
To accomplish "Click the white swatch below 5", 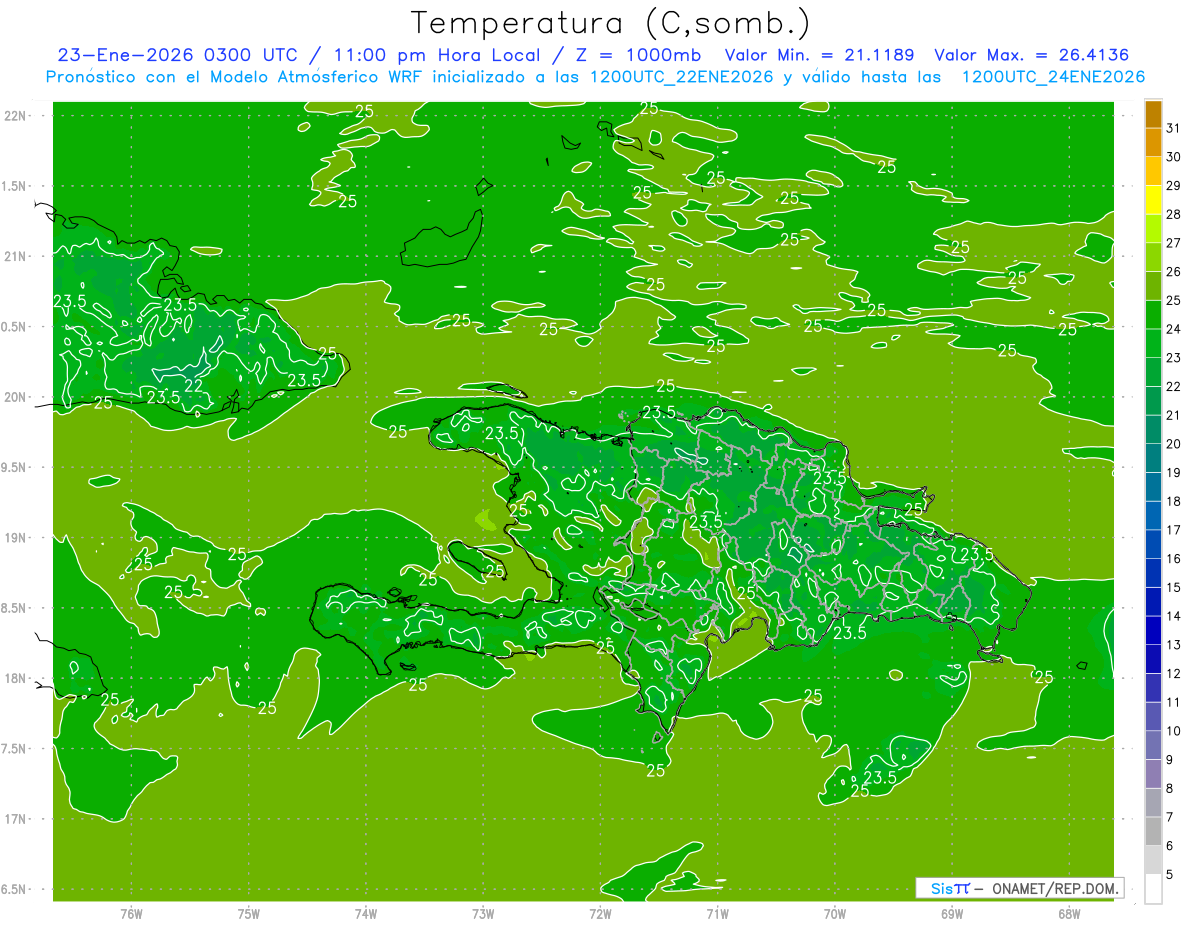I will click(1153, 889).
